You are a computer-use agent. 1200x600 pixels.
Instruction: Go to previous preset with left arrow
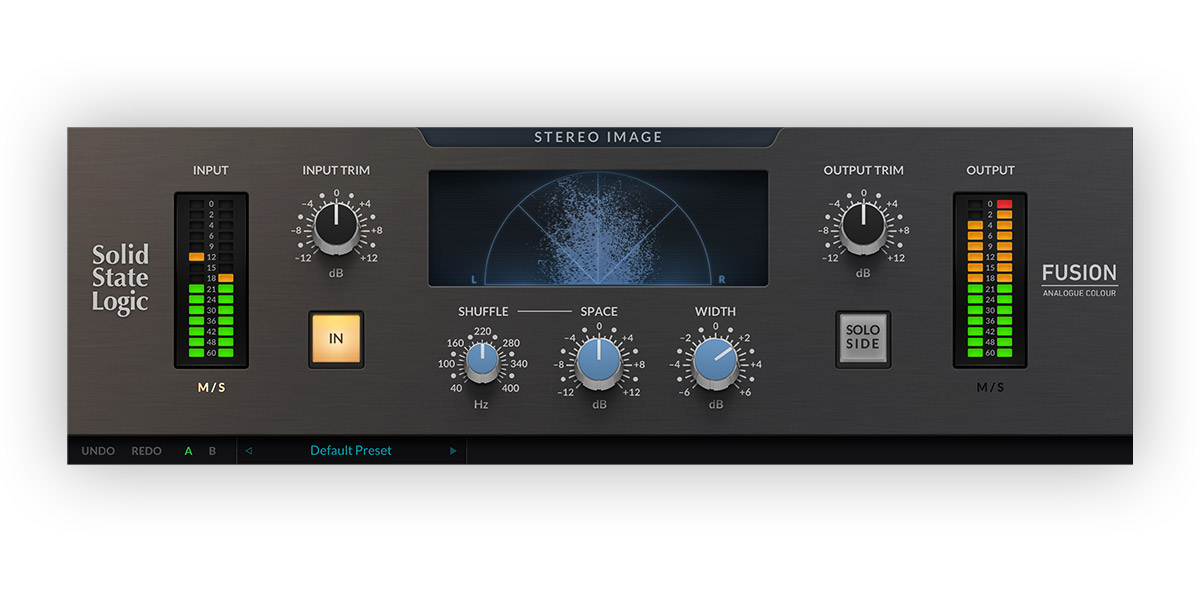[248, 451]
